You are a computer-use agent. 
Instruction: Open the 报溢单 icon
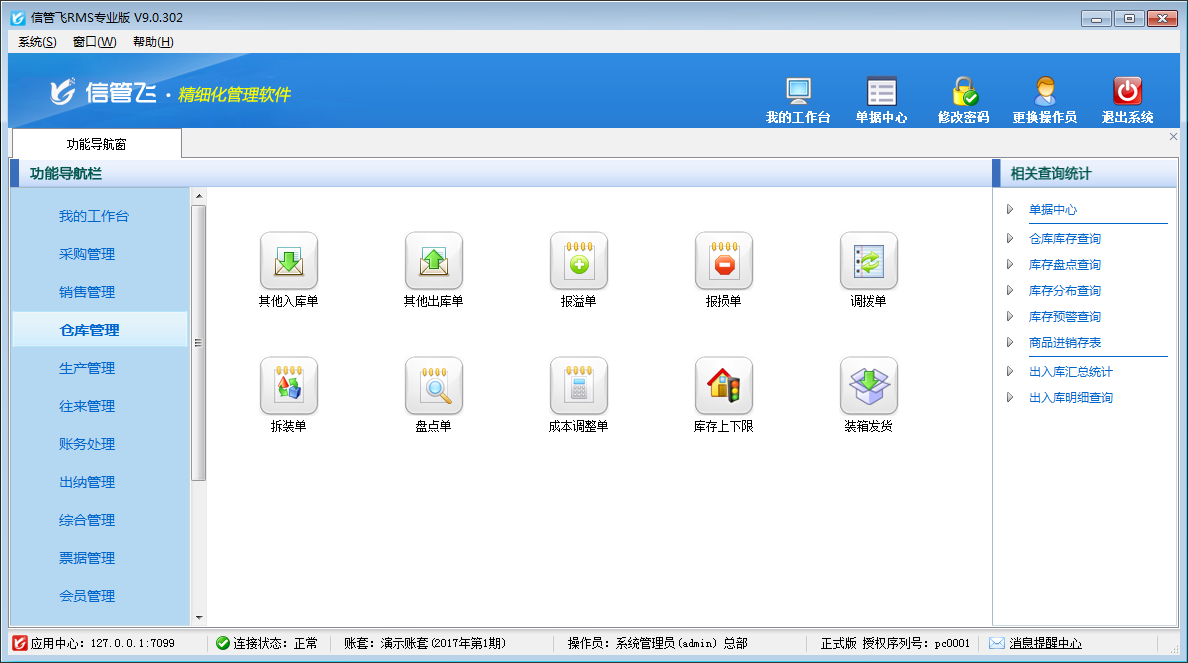coord(579,261)
